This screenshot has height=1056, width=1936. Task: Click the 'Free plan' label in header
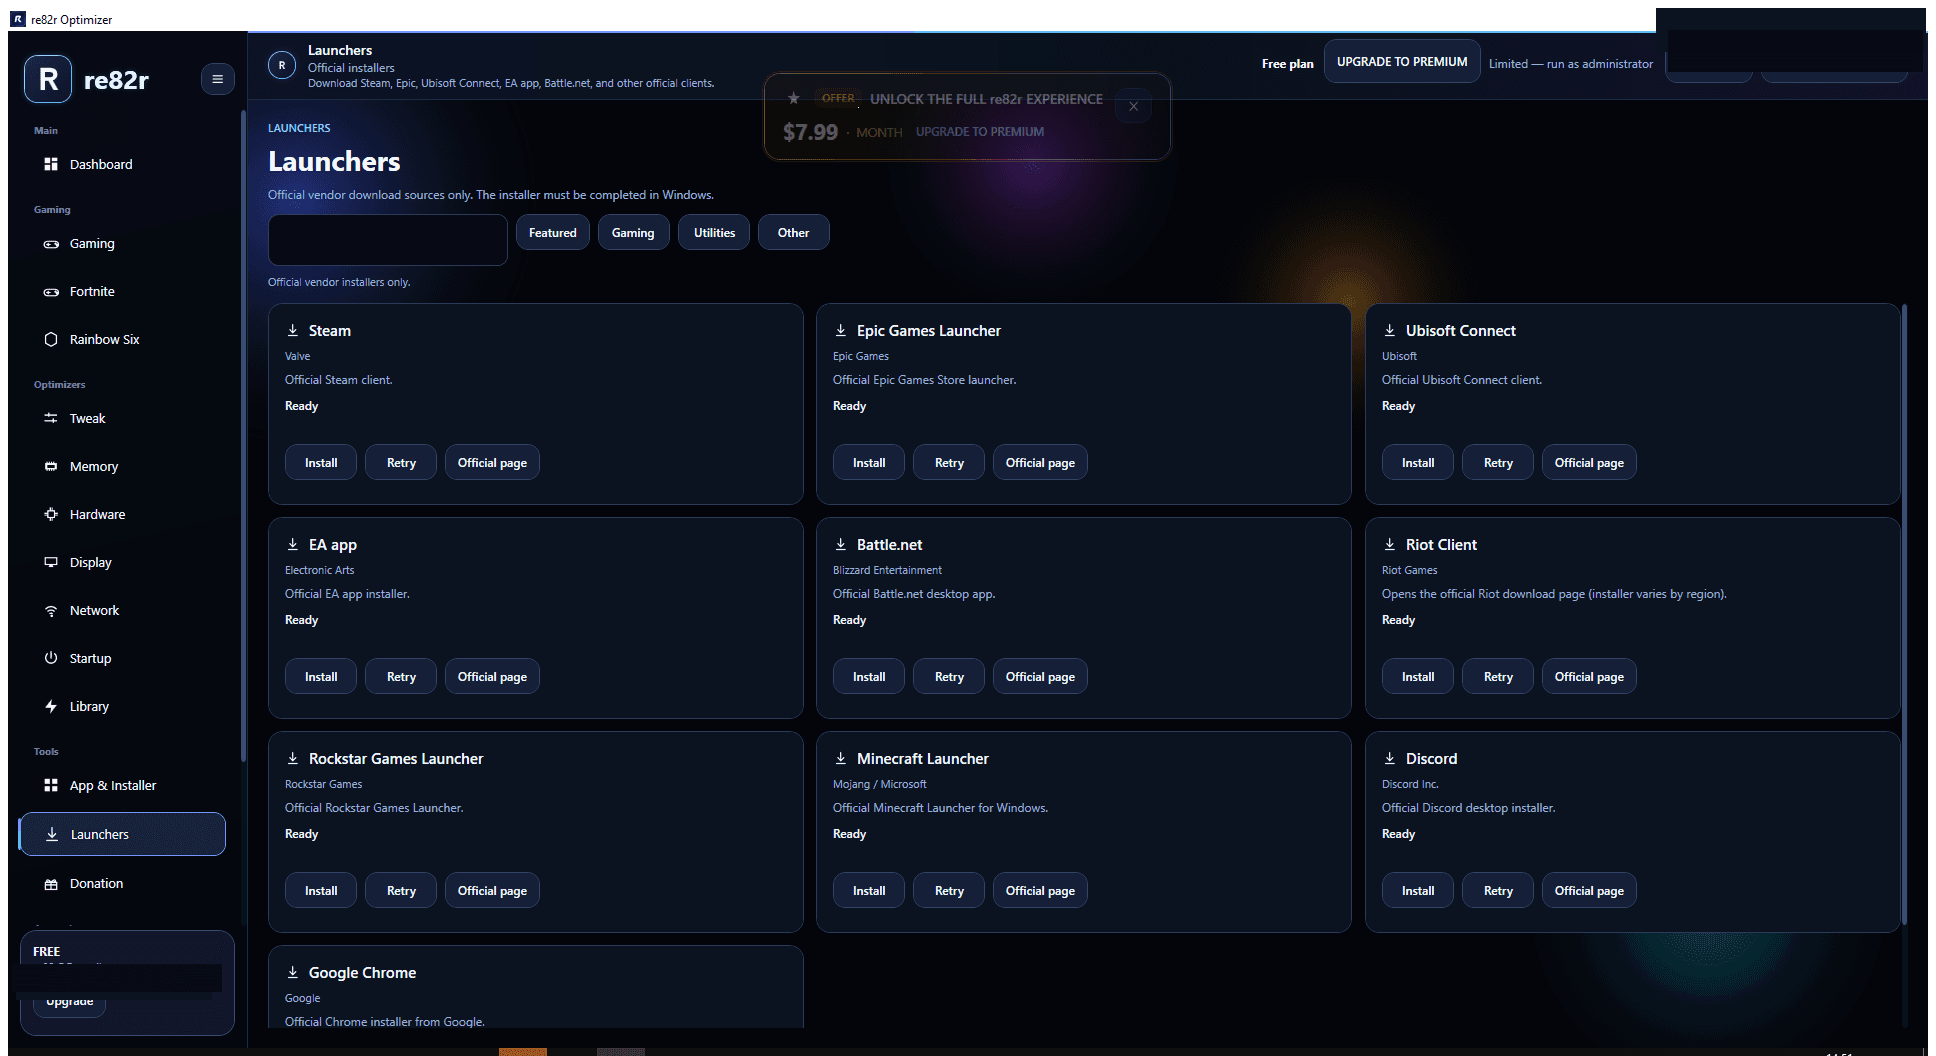tap(1288, 64)
